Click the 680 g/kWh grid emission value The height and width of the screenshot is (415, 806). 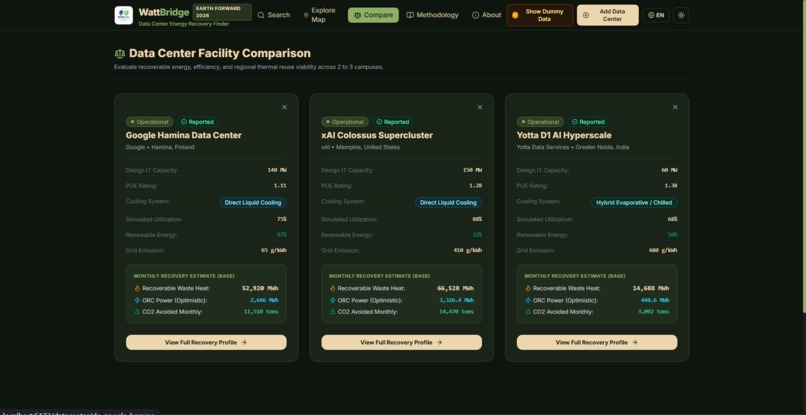[x=663, y=250]
